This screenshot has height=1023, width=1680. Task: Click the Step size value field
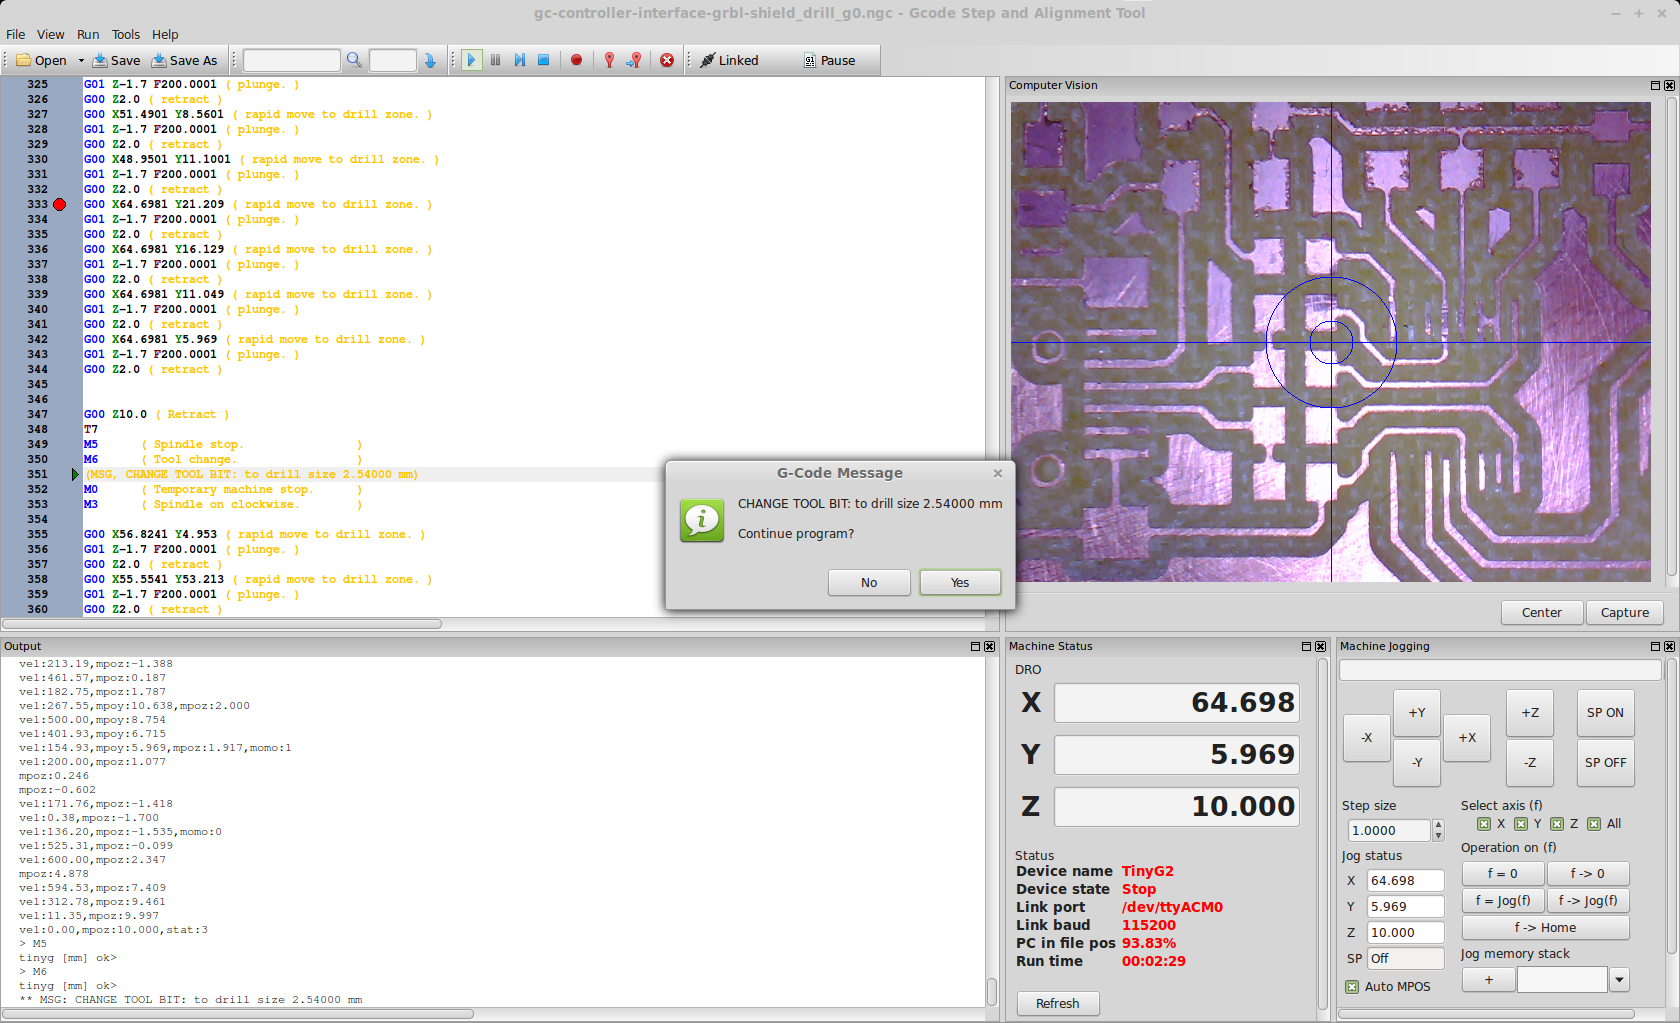[x=1389, y=831]
